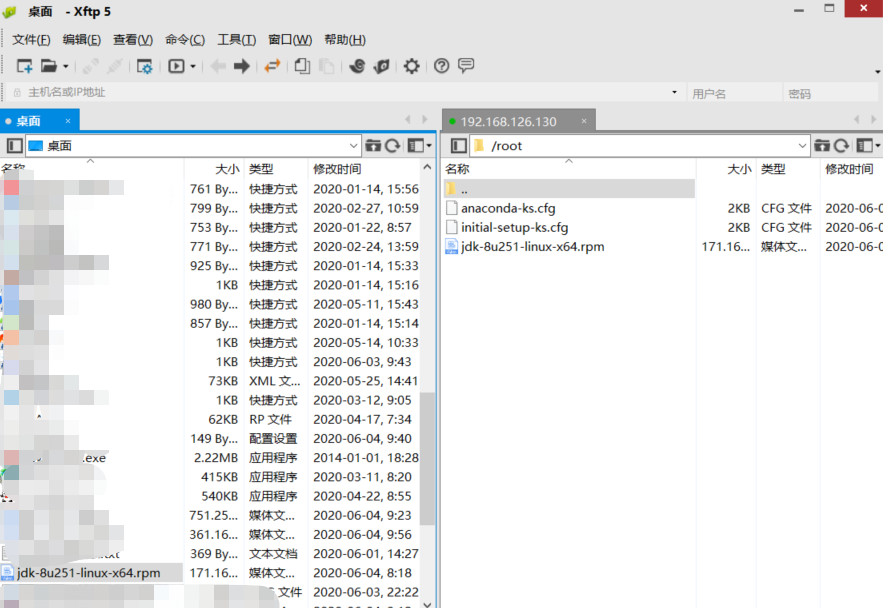The width and height of the screenshot is (883, 608).
Task: Open the remote pane view layout dropdown
Action: point(868,146)
